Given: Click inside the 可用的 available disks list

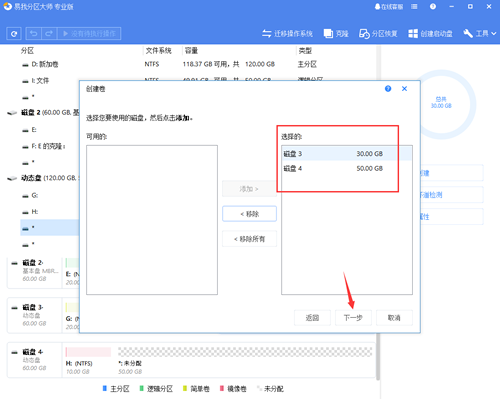Looking at the screenshot, I should coord(152,220).
